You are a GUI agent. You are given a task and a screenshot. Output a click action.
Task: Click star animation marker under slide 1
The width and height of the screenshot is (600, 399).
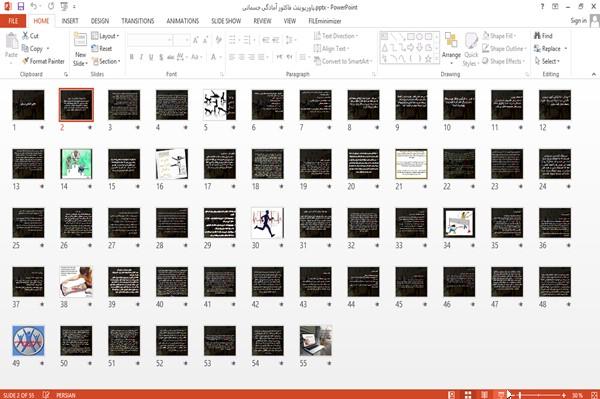(42, 127)
